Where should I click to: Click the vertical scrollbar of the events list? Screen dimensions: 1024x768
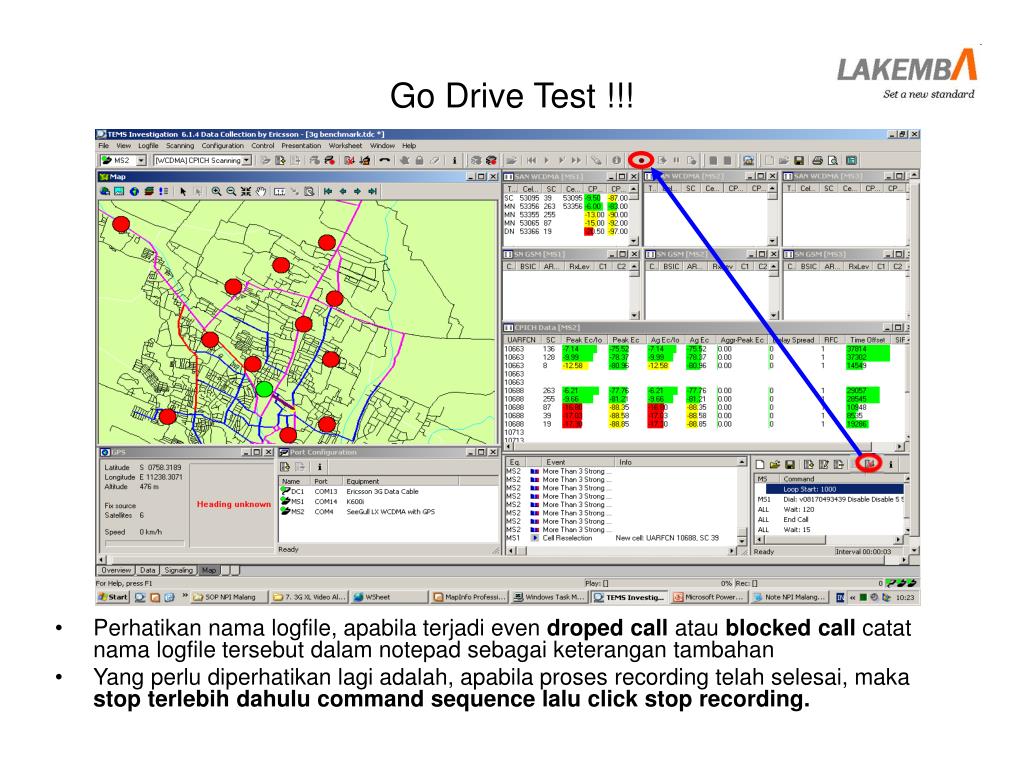click(x=742, y=500)
